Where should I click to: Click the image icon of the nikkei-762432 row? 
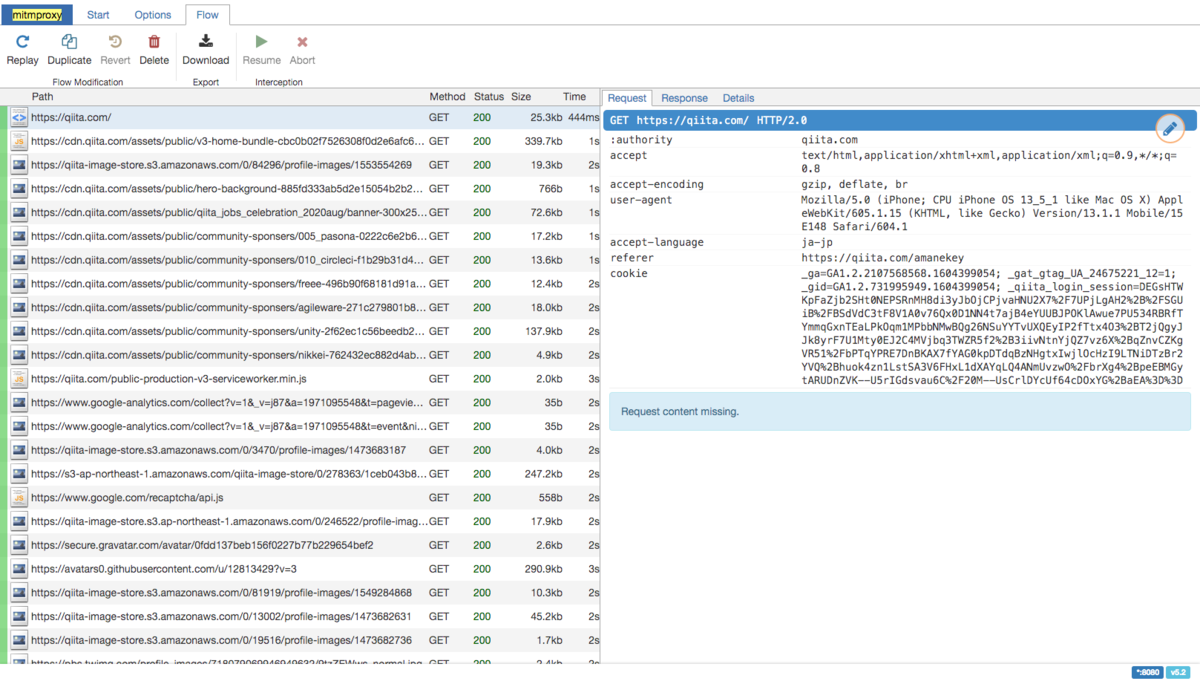(x=19, y=355)
